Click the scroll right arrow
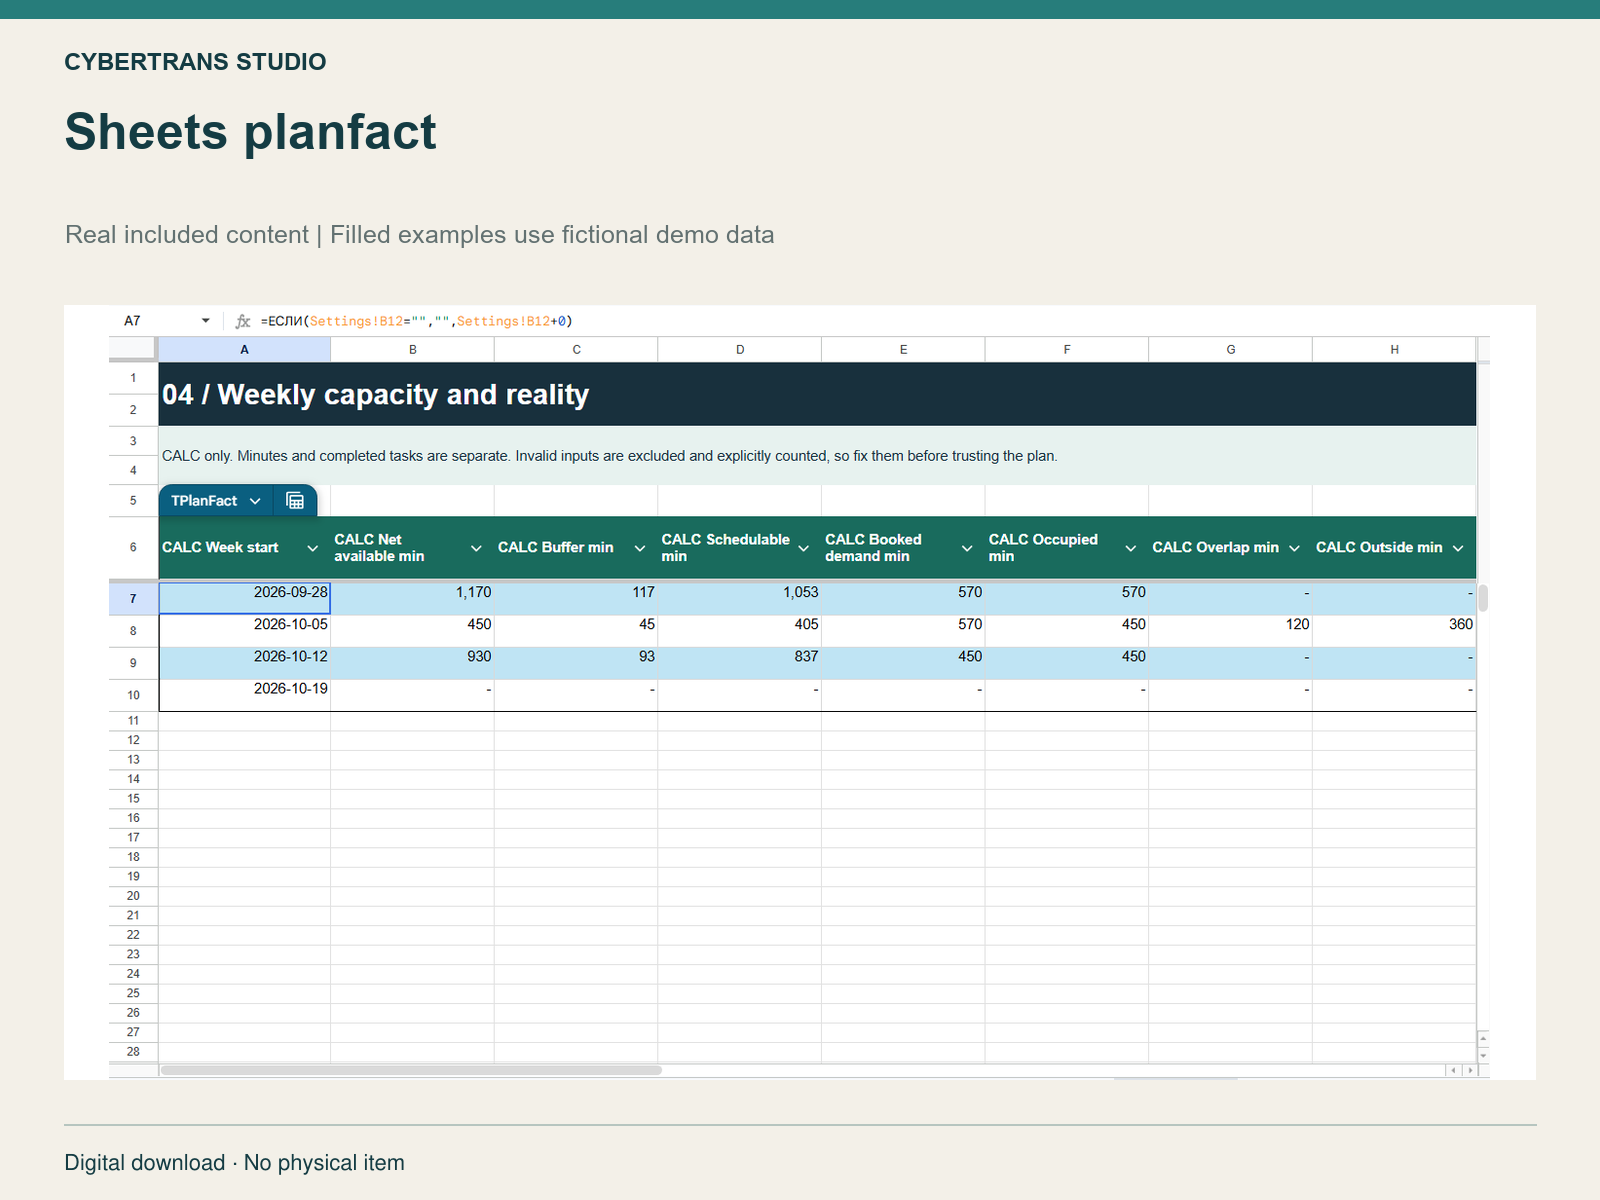 [x=1469, y=1070]
